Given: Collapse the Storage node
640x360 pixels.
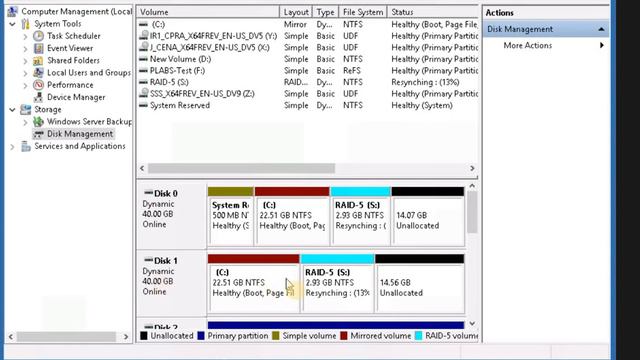Looking at the screenshot, I should pyautogui.click(x=12, y=110).
